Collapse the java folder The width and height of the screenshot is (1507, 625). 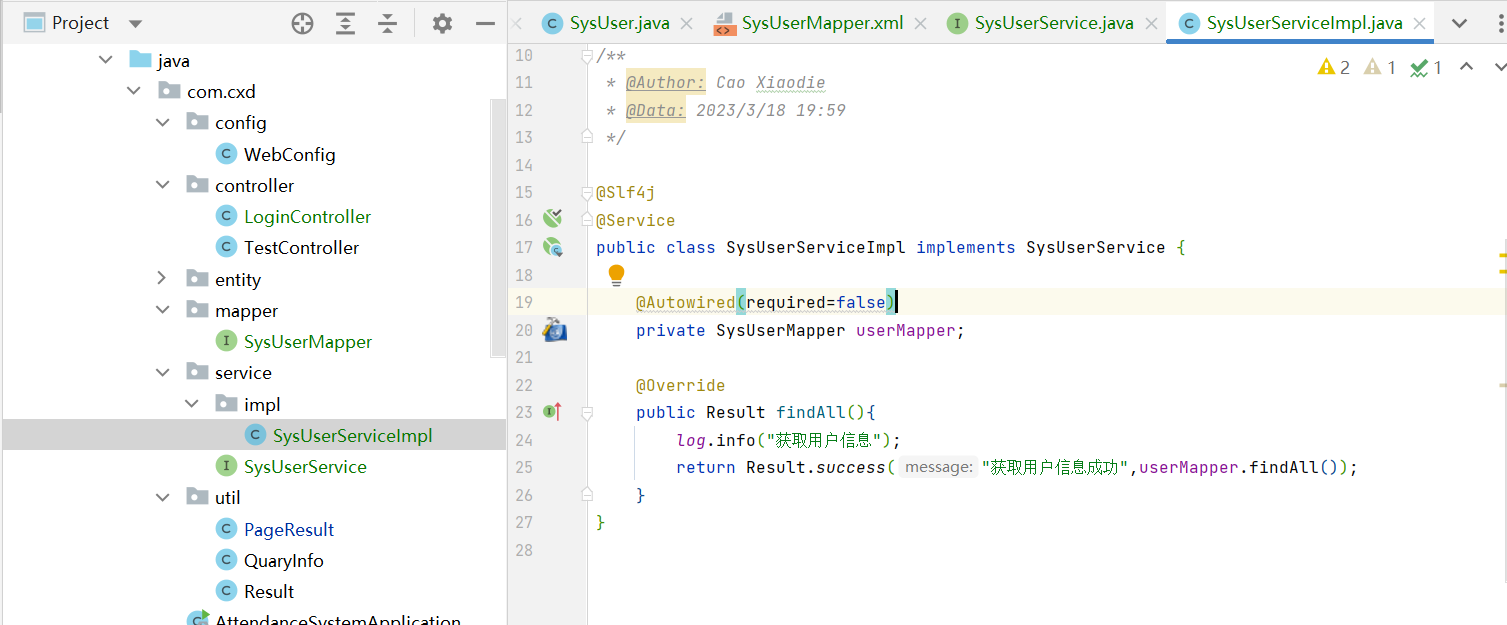[106, 60]
